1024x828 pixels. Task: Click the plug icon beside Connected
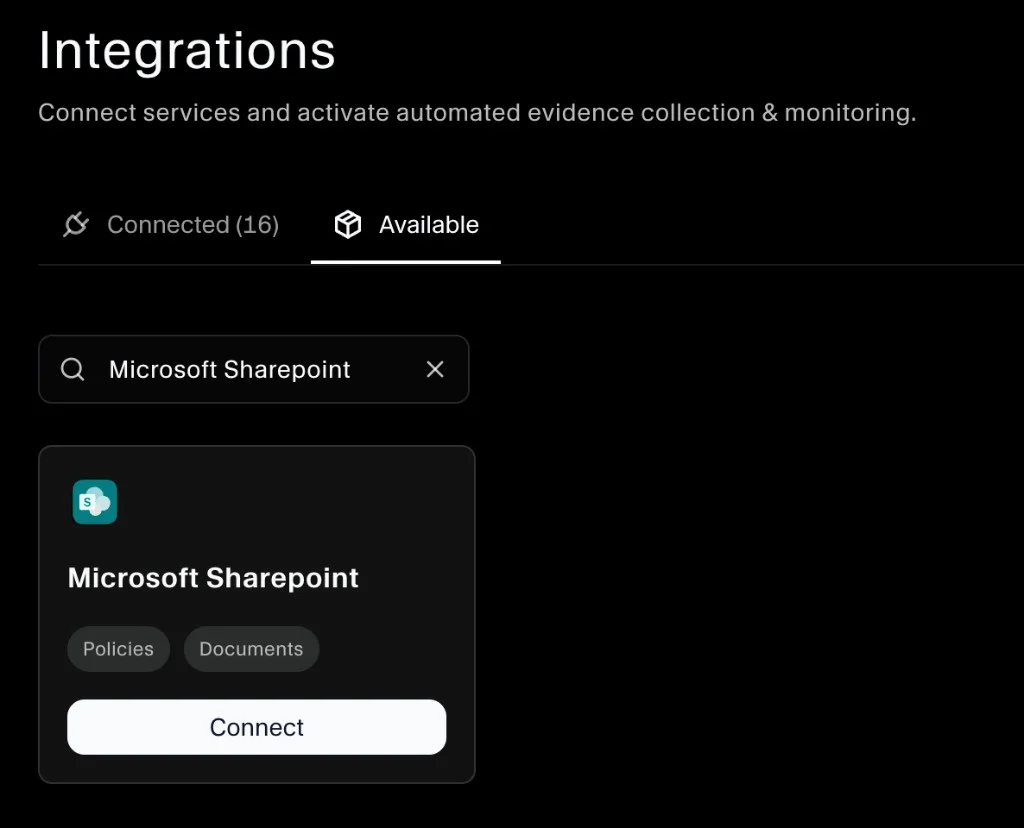(x=76, y=225)
